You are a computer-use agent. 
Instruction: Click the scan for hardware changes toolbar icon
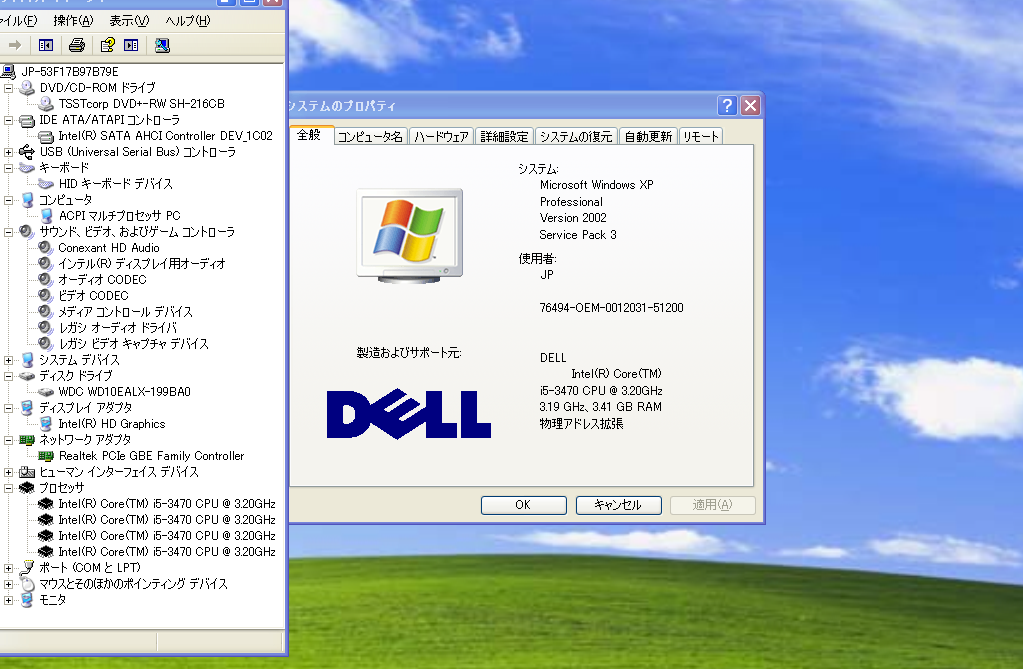(x=162, y=44)
